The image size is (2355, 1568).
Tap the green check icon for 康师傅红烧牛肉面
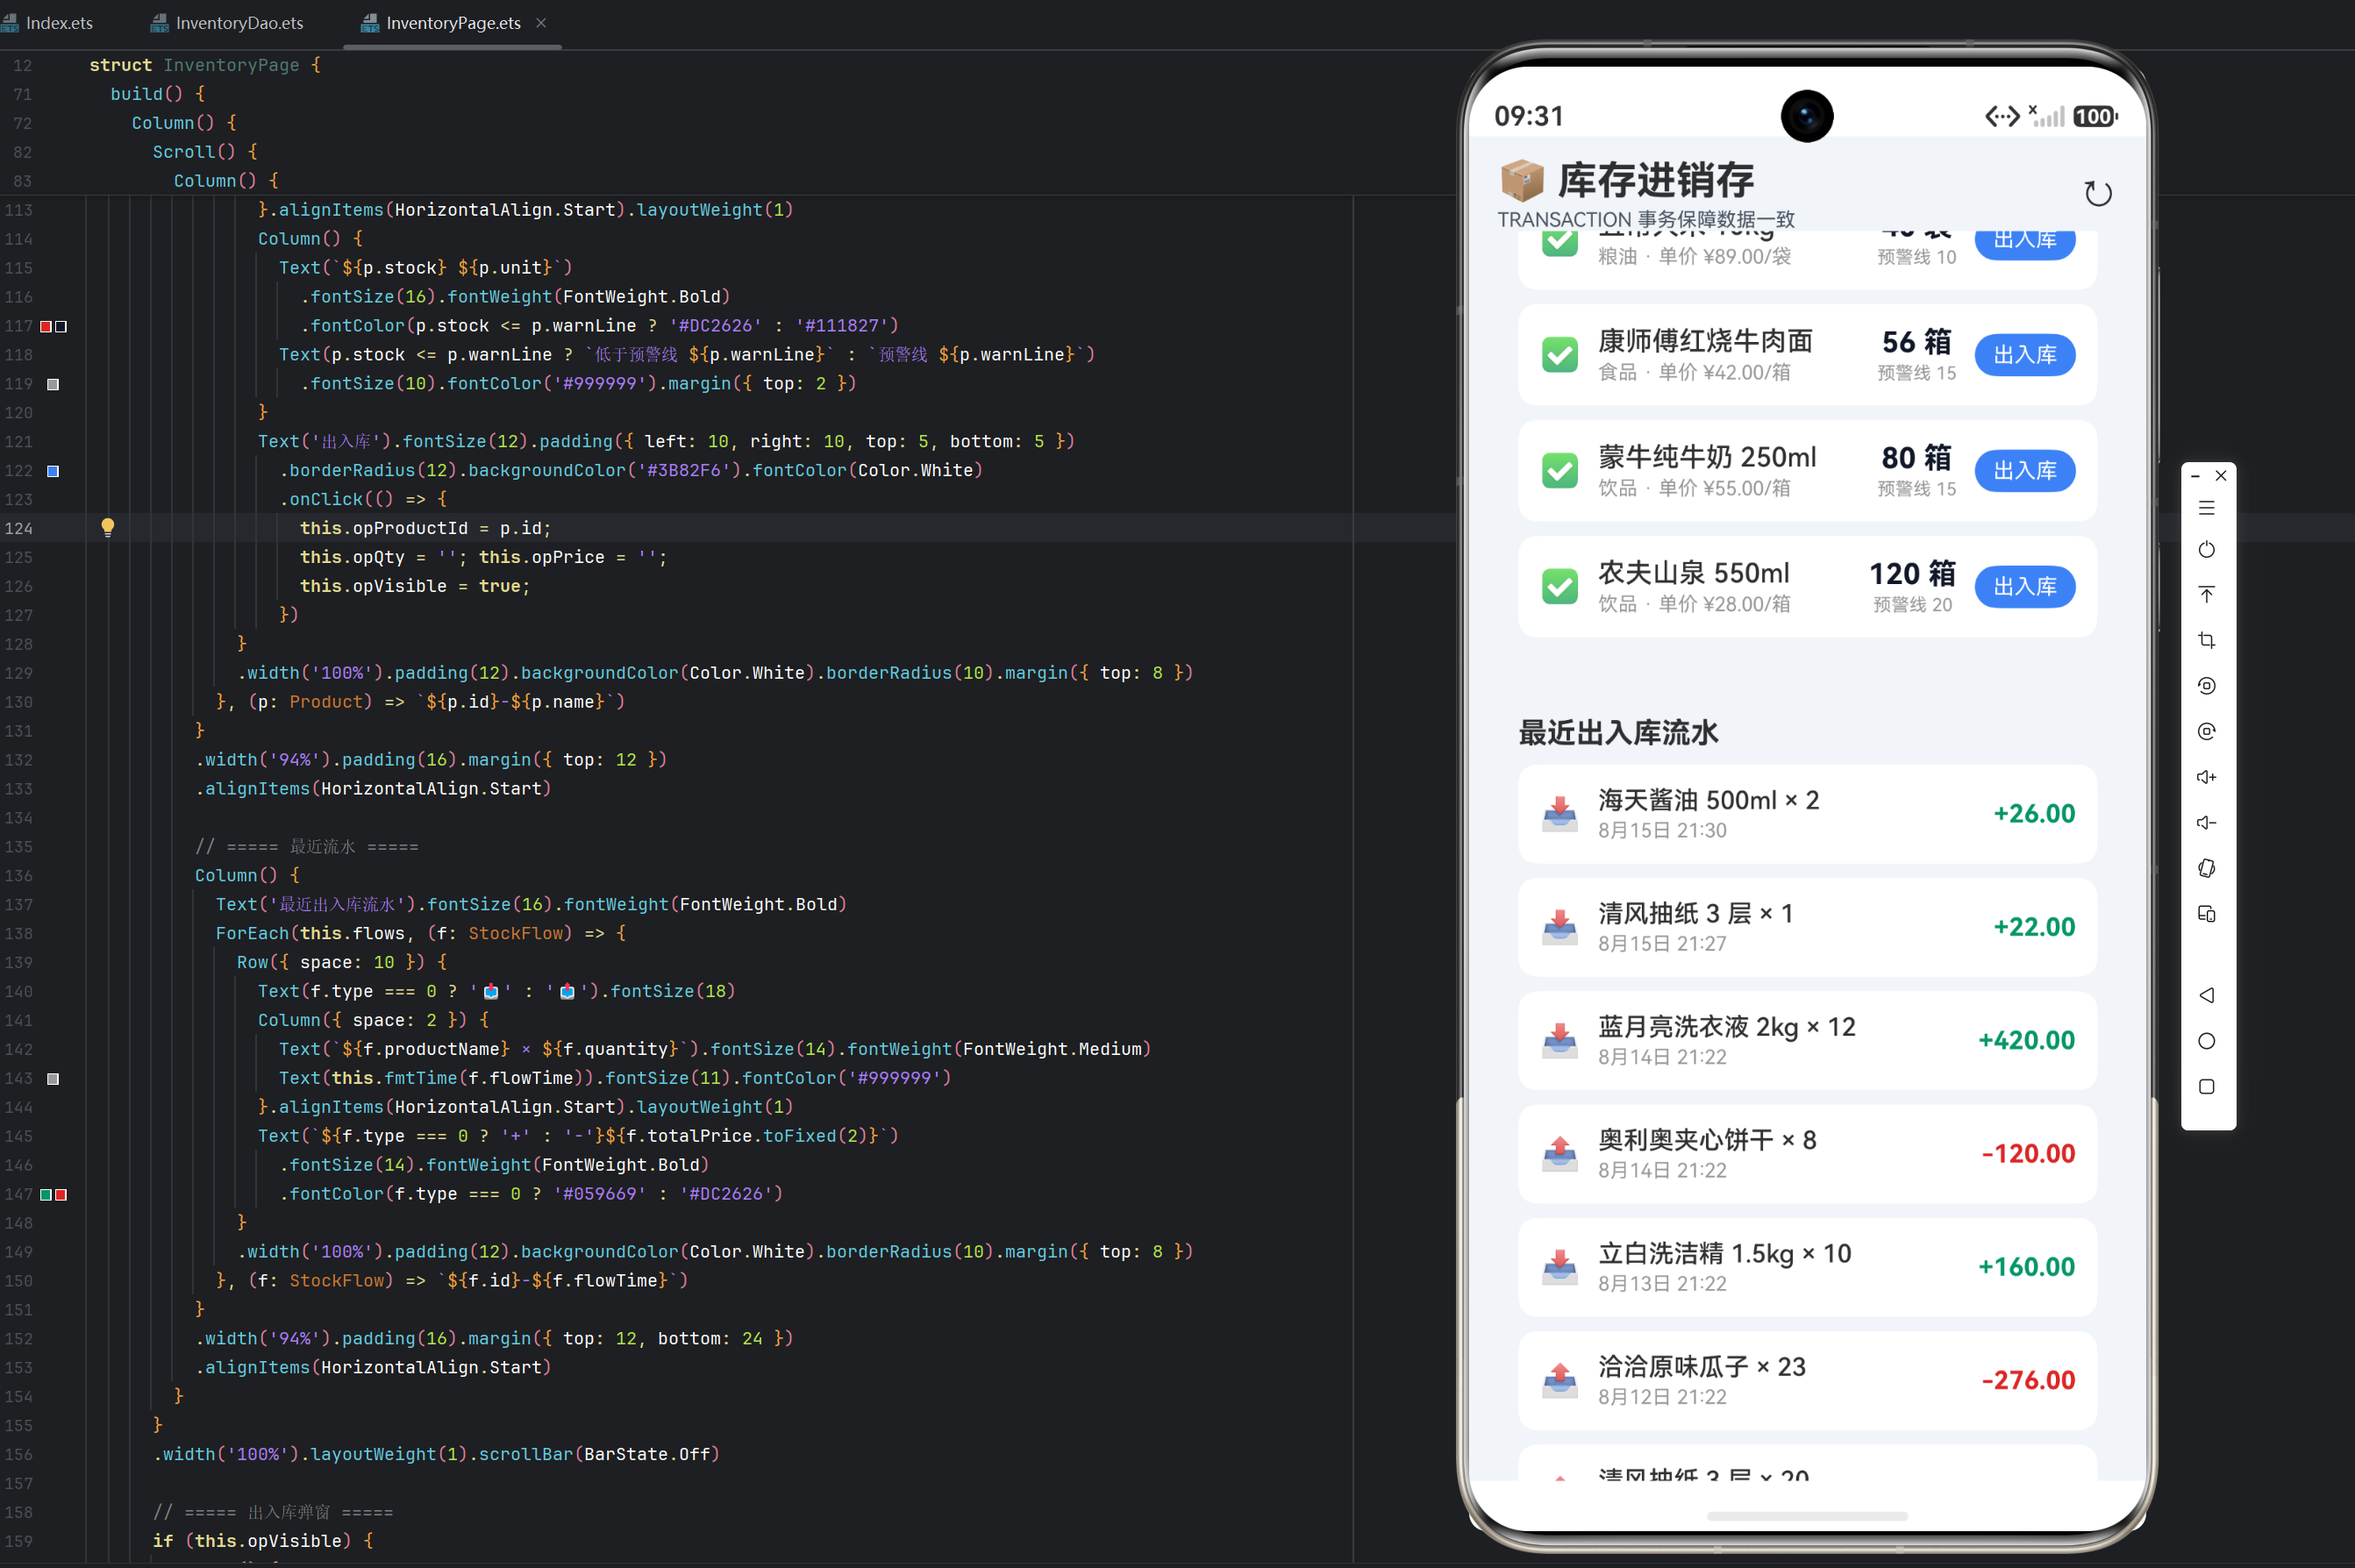click(1559, 355)
